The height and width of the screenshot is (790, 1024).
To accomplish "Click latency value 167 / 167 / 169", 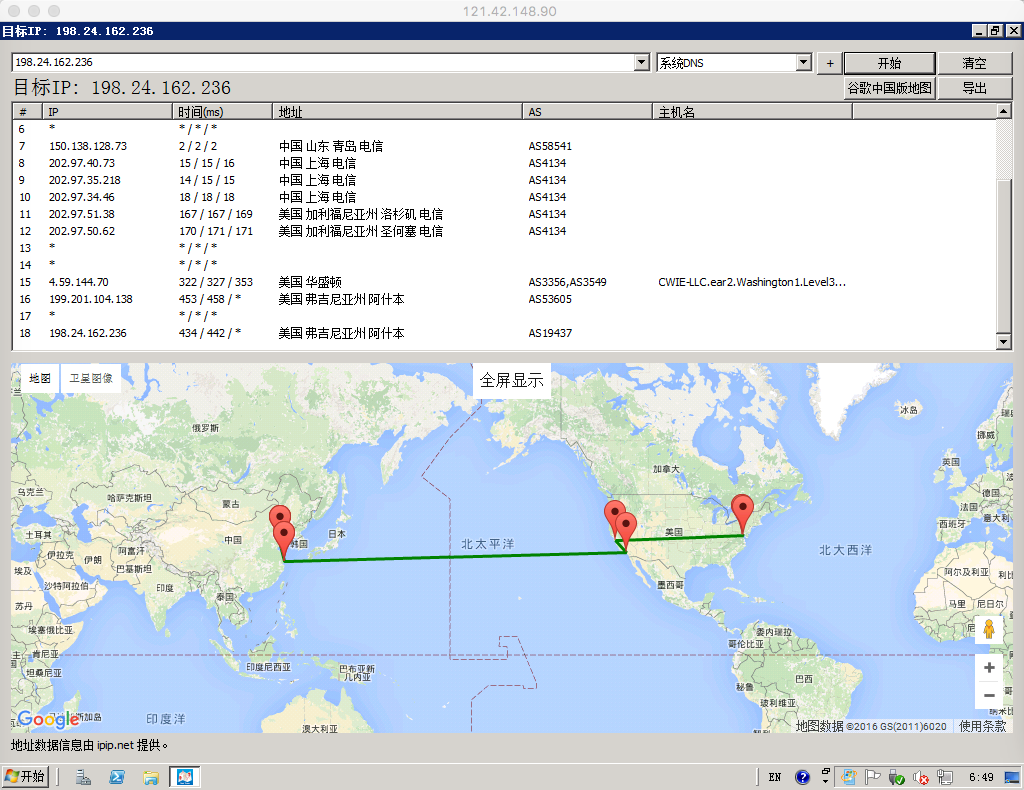I will click(216, 214).
